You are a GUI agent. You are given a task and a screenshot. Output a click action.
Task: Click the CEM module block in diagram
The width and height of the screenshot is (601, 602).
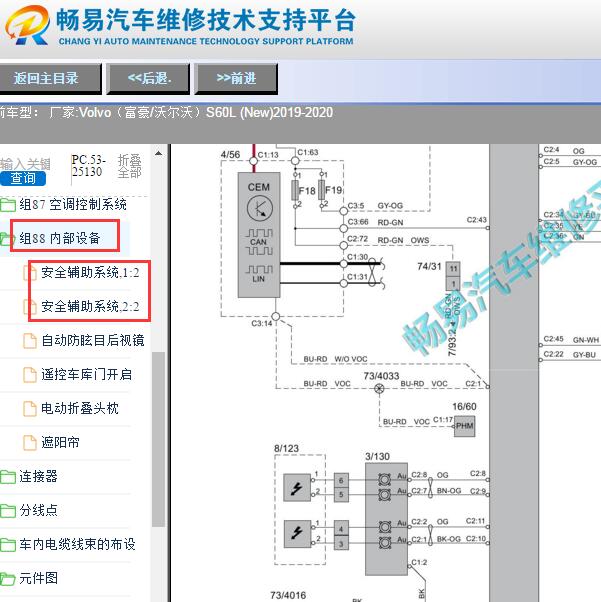pos(259,235)
